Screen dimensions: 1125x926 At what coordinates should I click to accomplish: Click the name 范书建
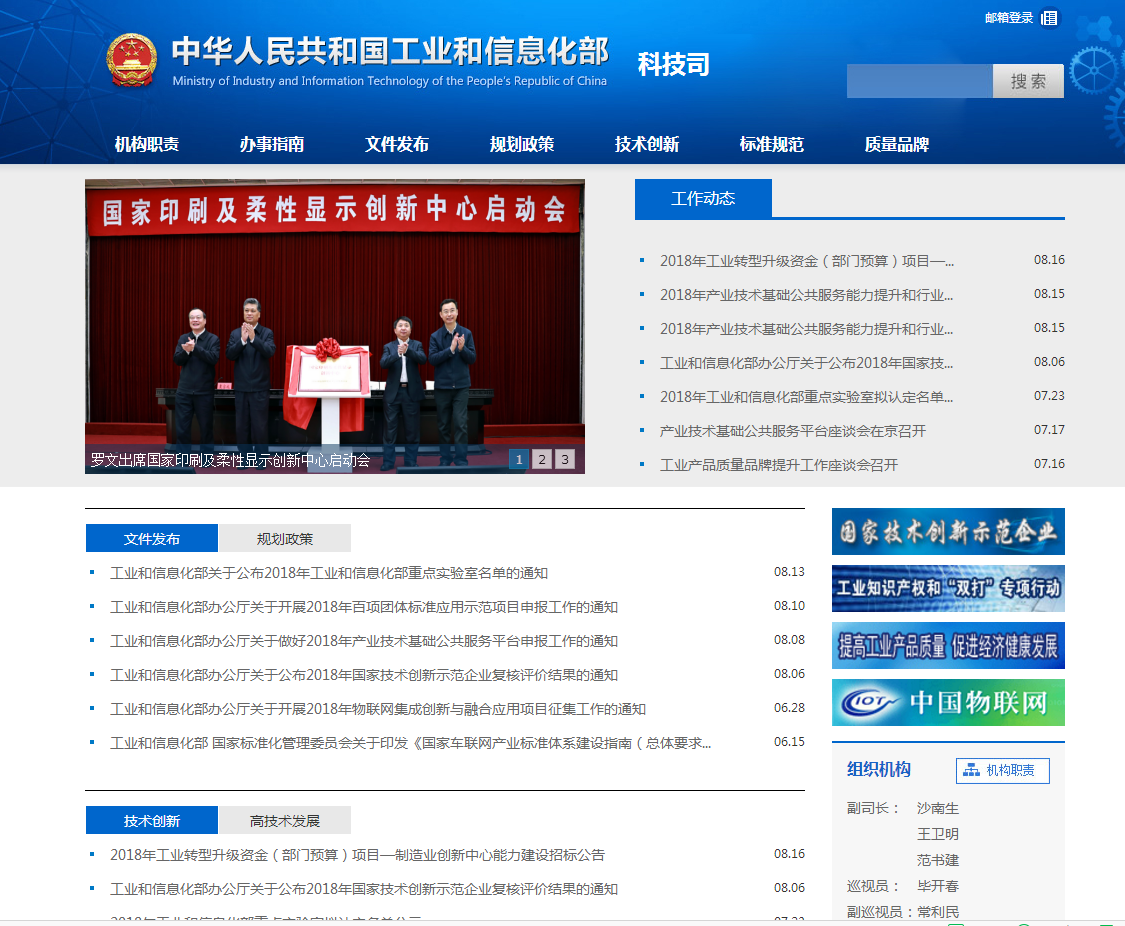(x=938, y=860)
